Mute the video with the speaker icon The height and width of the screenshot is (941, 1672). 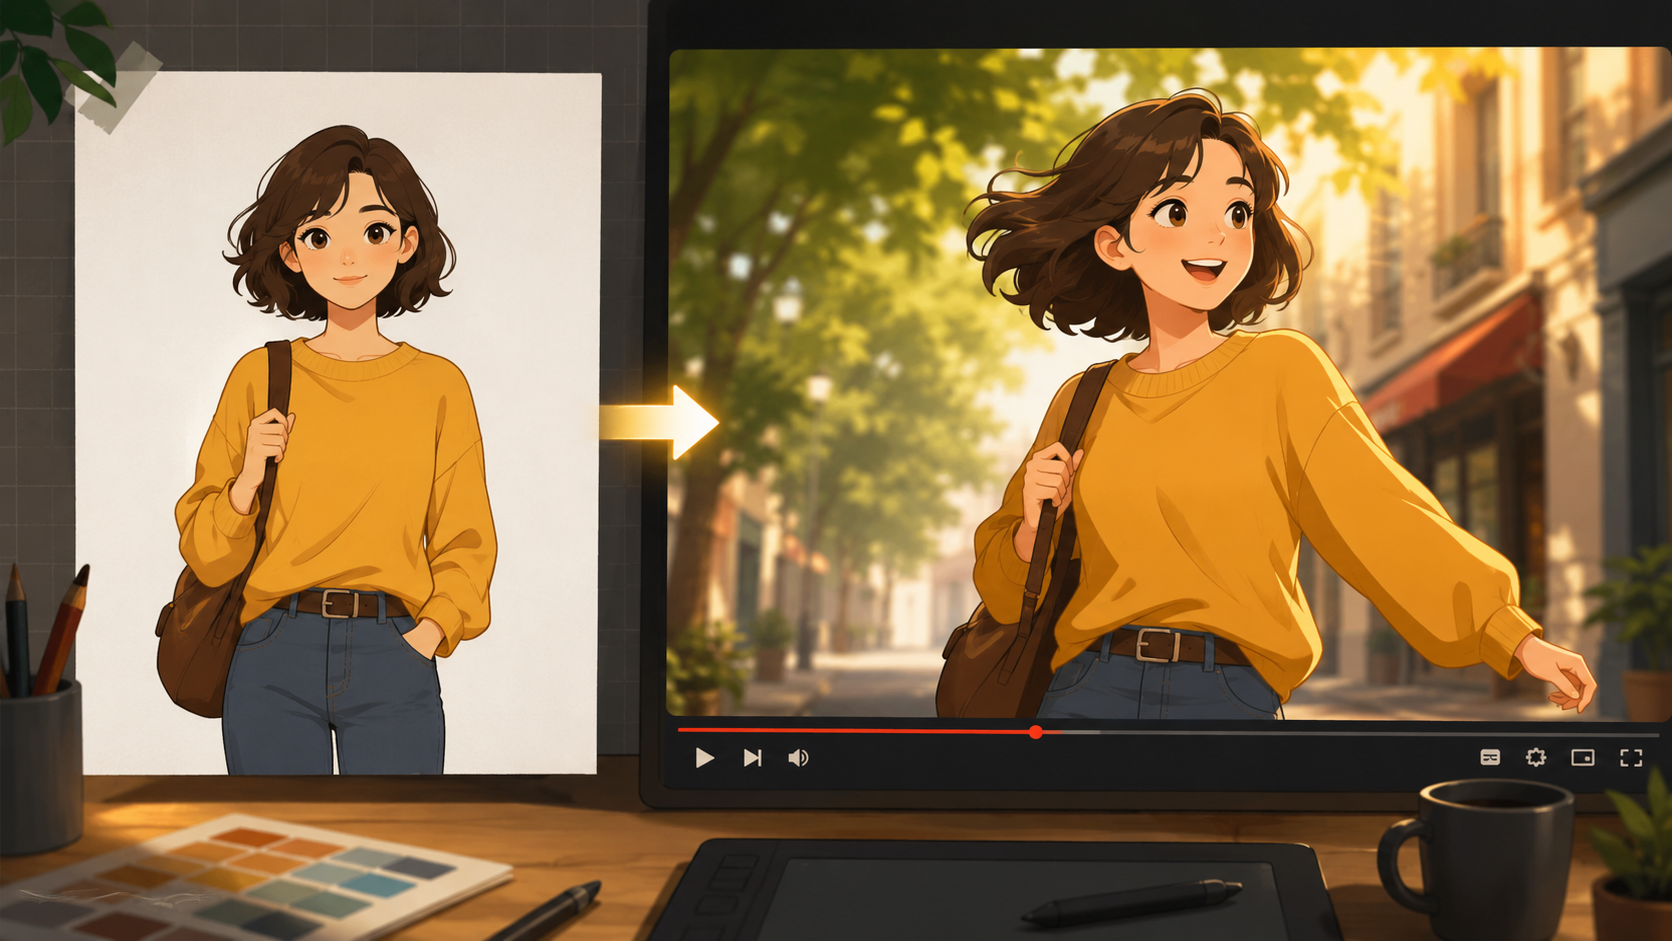pyautogui.click(x=798, y=758)
